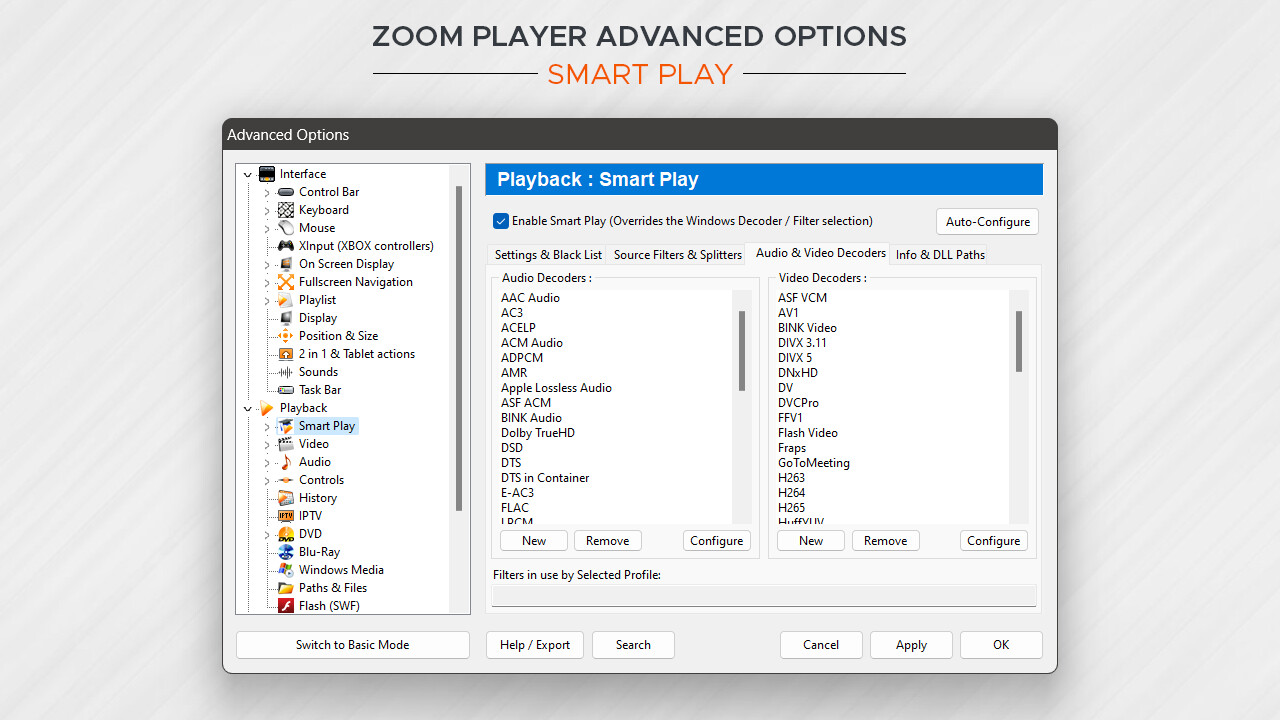Select the XInput gamepad icon in the sidebar
The image size is (1280, 720).
pos(286,245)
